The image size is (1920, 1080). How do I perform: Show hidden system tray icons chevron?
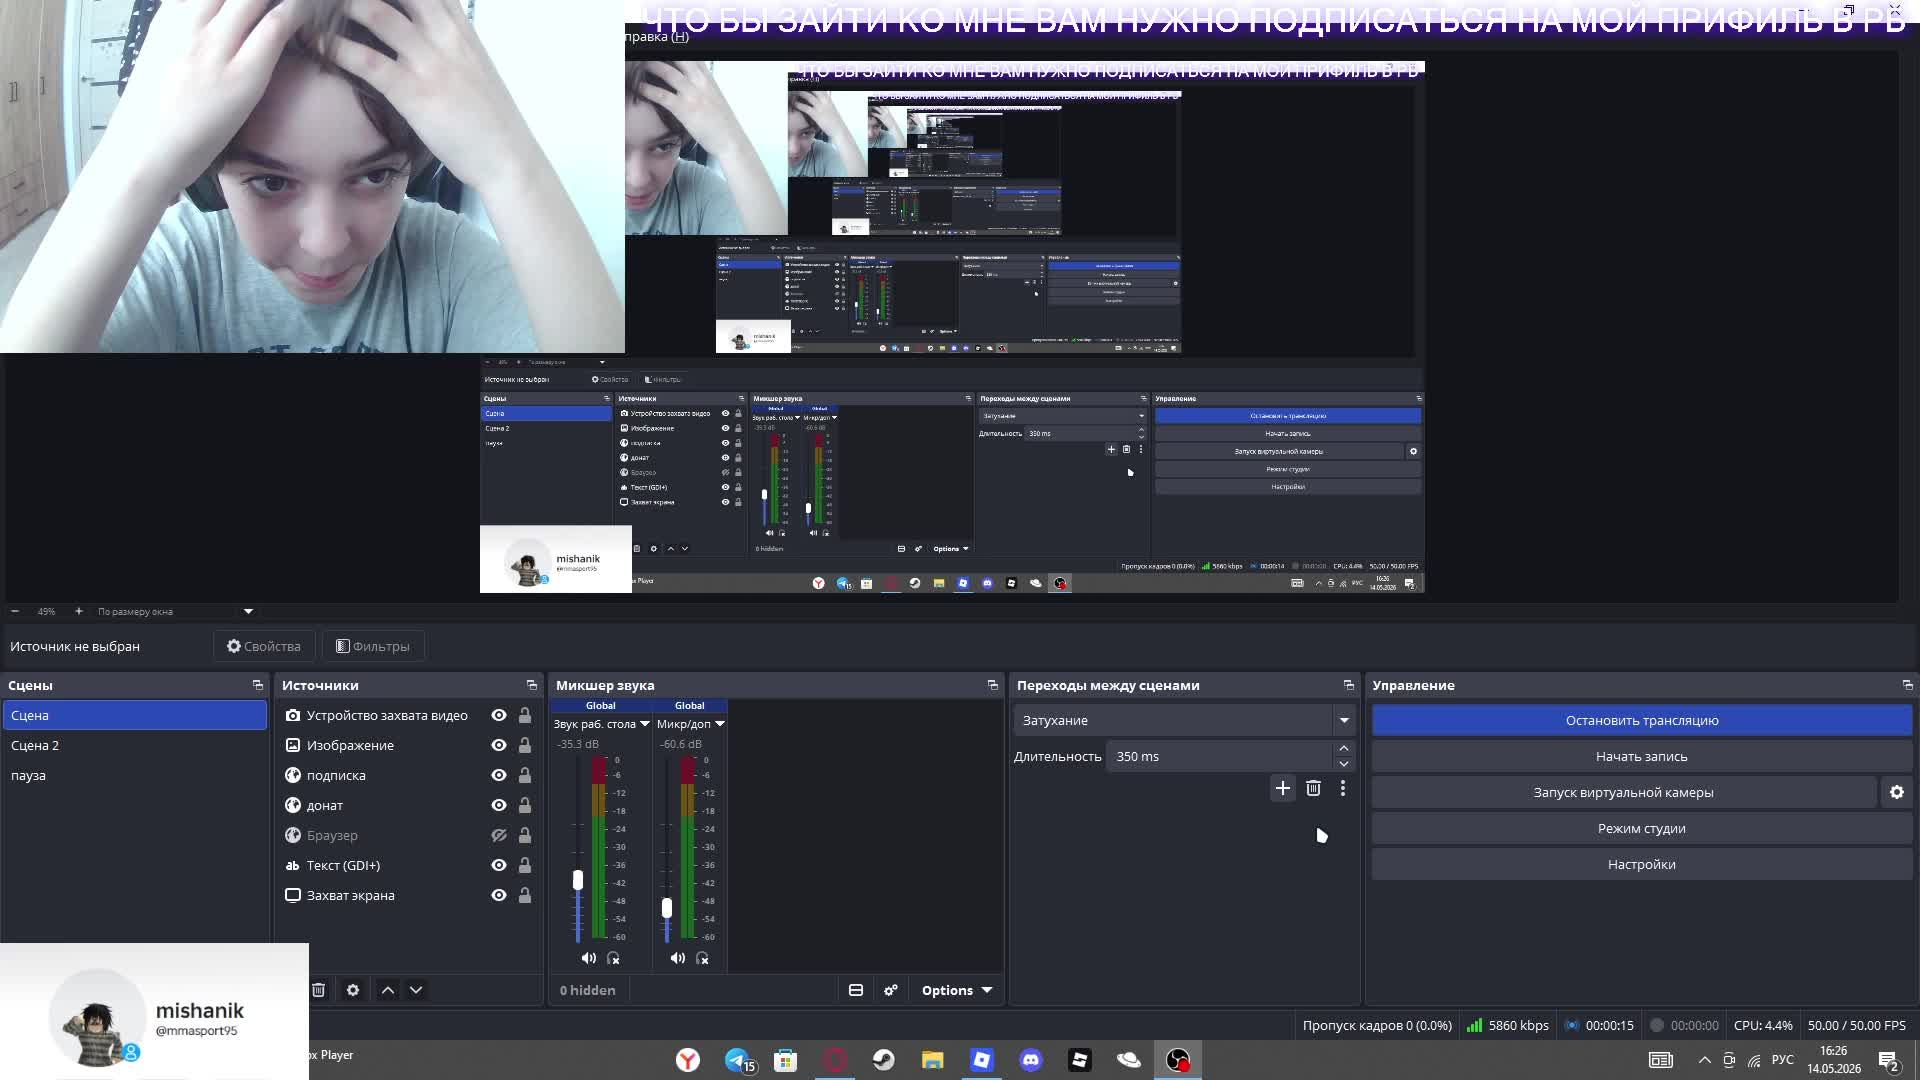pos(1705,1060)
